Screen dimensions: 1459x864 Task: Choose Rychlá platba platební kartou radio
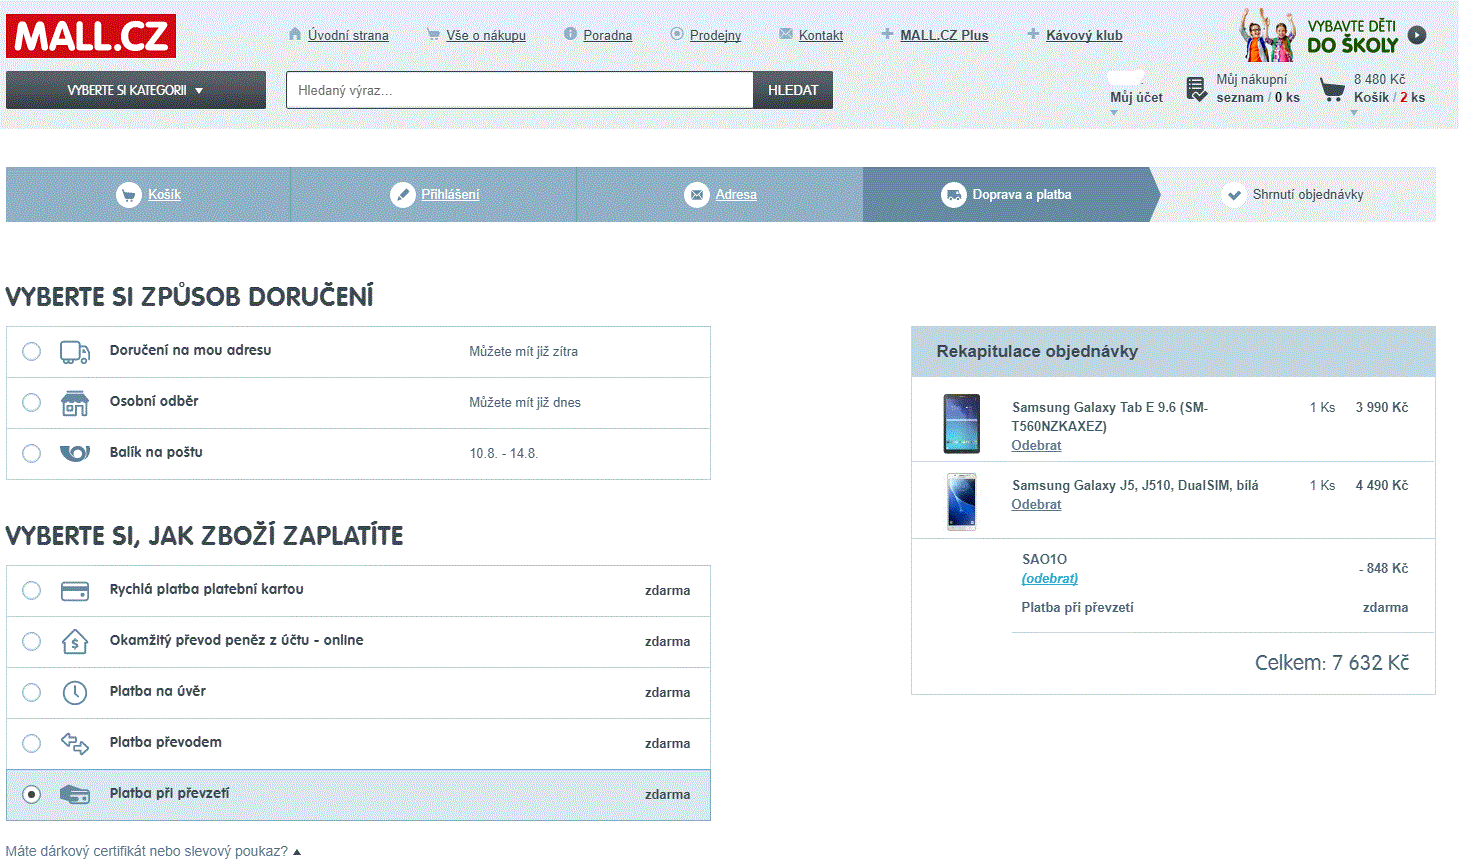32,590
